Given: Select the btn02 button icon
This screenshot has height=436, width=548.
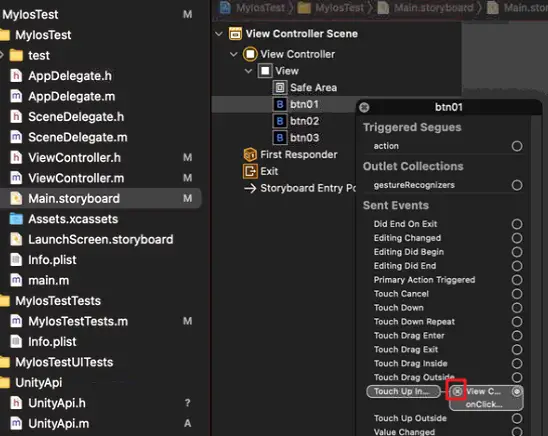Looking at the screenshot, I should click(x=280, y=121).
